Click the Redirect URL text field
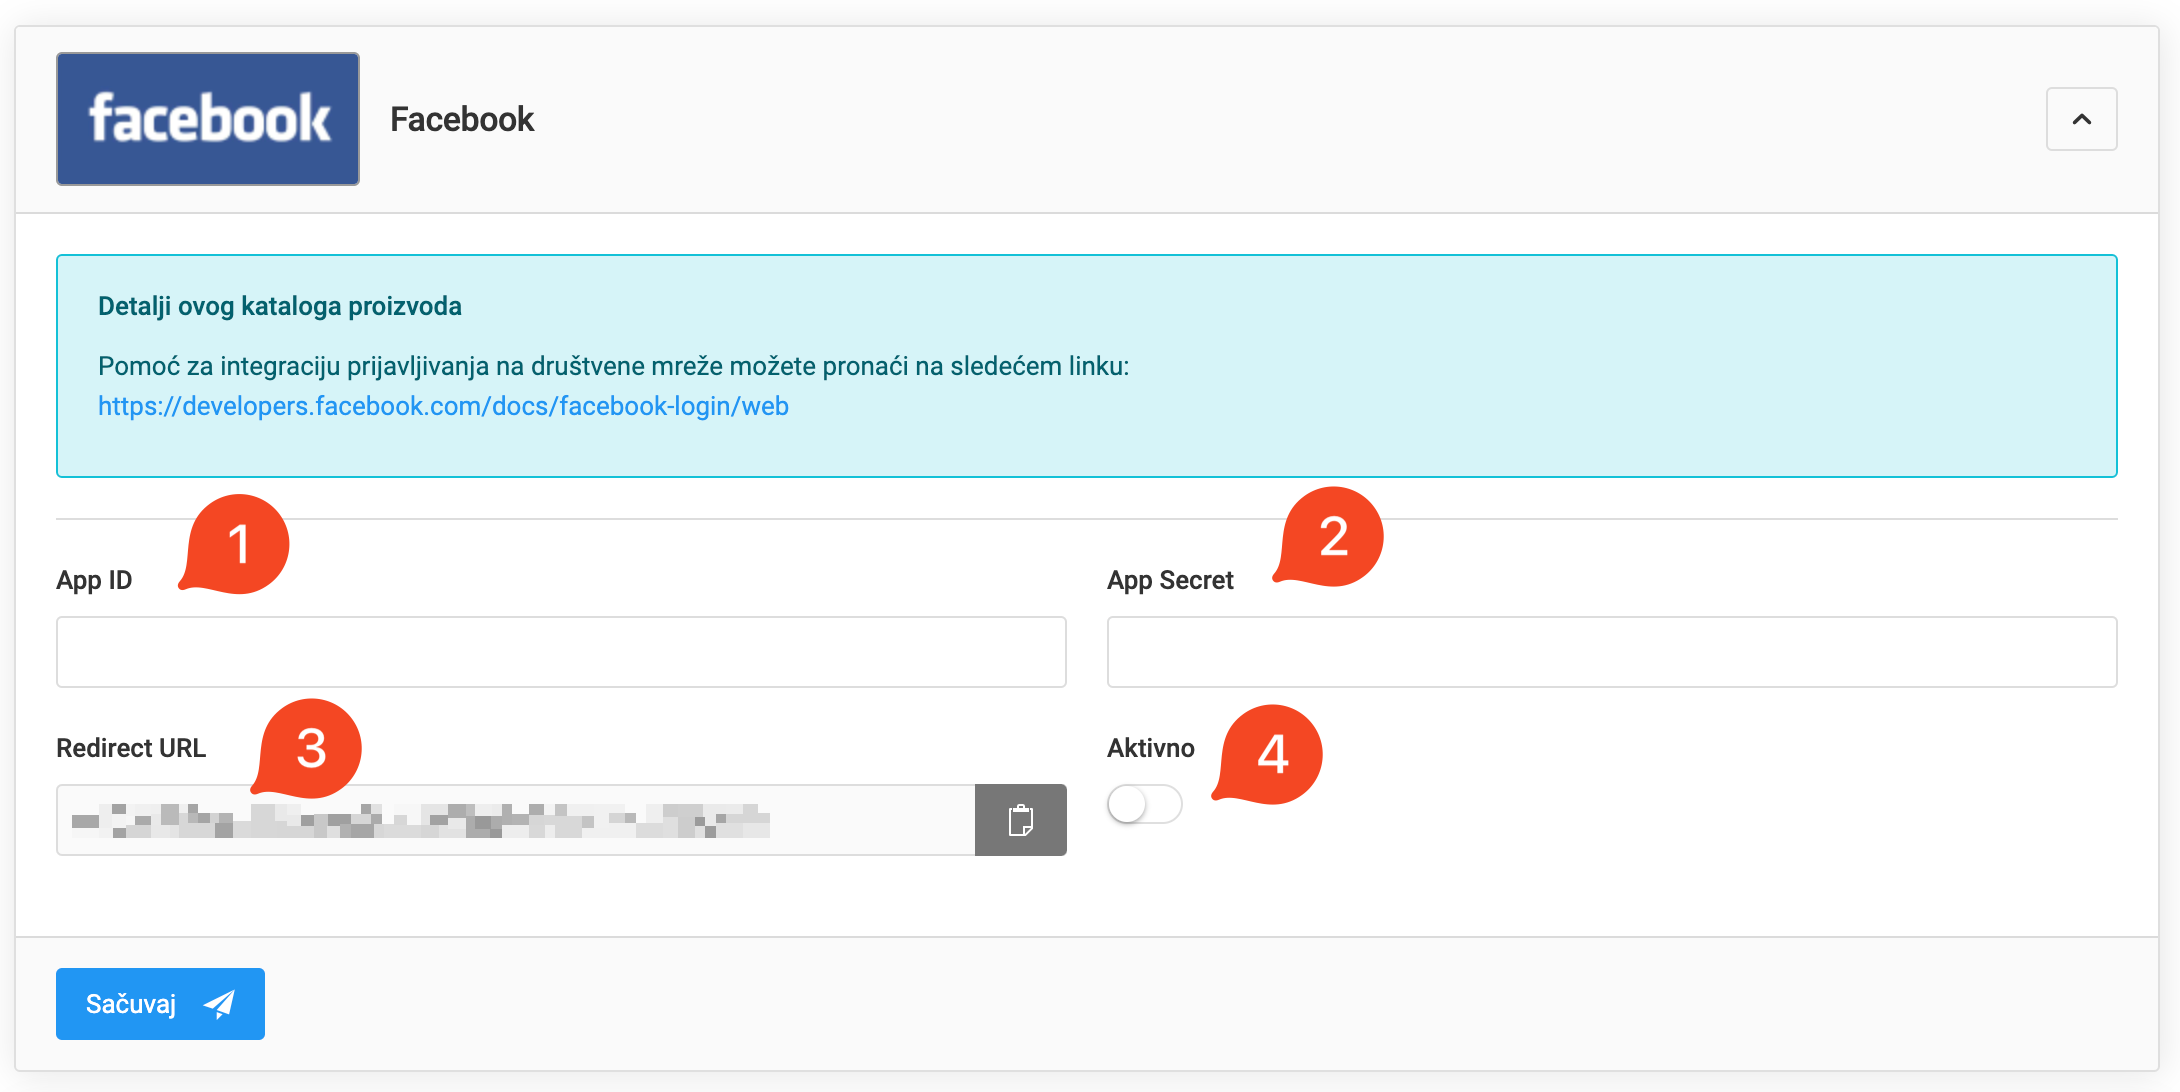This screenshot has width=2180, height=1092. pyautogui.click(x=515, y=820)
